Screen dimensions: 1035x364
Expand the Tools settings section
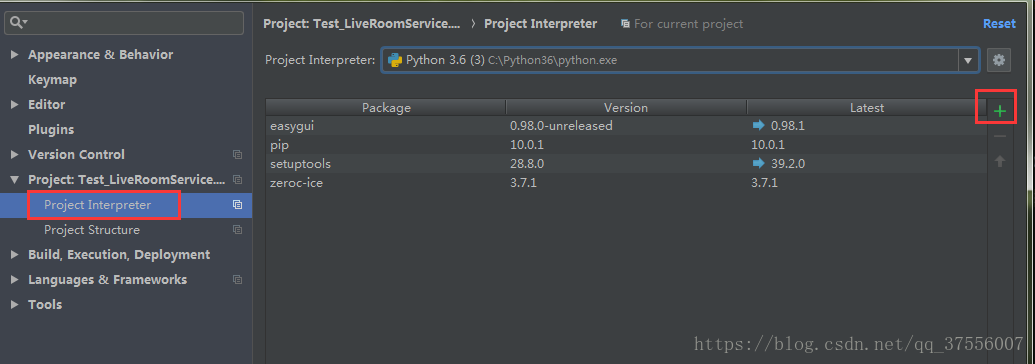coord(15,305)
